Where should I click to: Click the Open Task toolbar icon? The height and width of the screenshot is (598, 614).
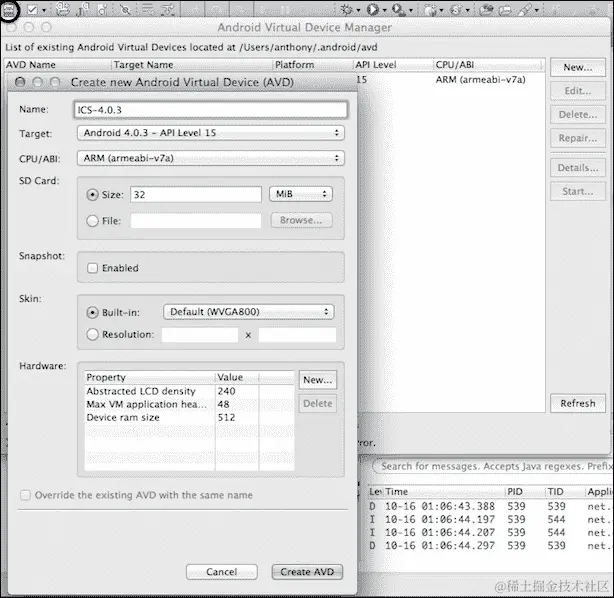pos(505,9)
